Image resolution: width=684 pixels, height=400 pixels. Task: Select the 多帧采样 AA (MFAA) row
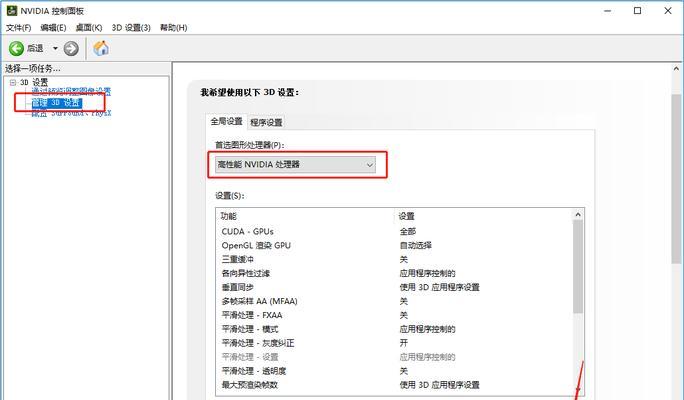[x=394, y=301]
